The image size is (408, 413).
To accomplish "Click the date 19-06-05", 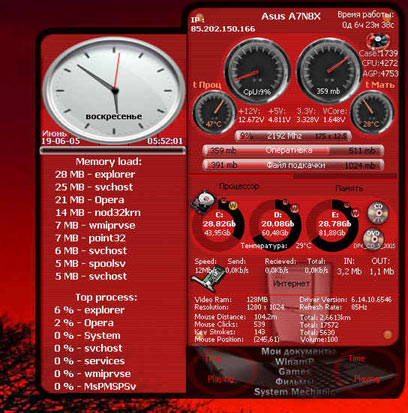I will point(61,141).
